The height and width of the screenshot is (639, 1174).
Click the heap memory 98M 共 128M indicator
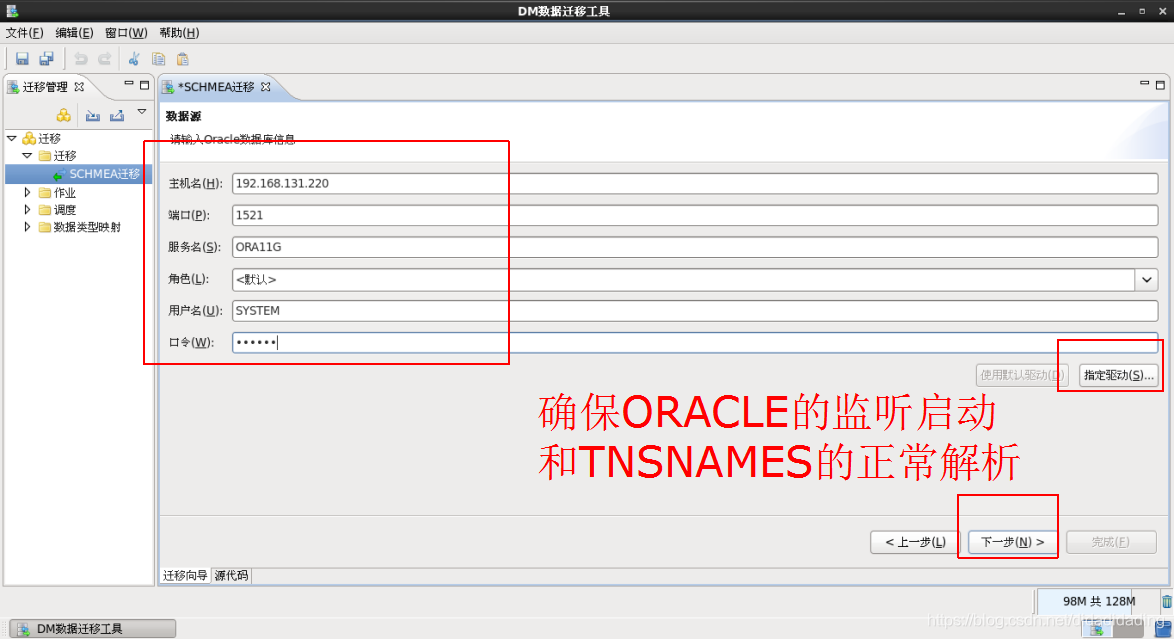[x=1098, y=601]
